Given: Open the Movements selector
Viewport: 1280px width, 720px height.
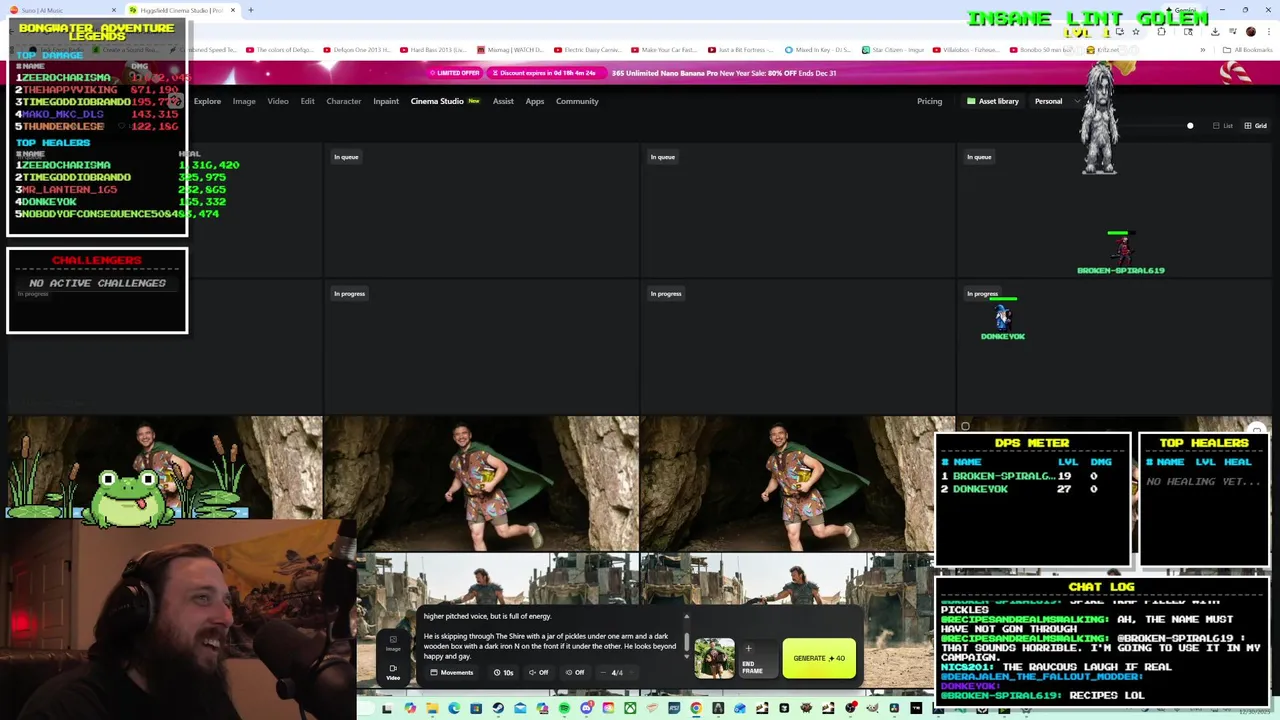Looking at the screenshot, I should click(x=452, y=672).
